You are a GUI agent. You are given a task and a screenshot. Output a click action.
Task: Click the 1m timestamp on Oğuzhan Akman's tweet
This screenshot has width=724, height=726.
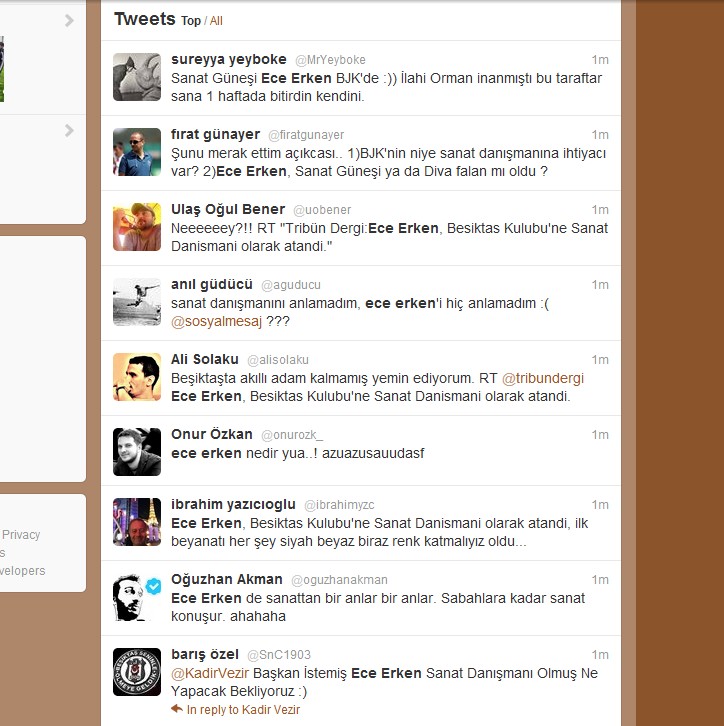pos(600,580)
